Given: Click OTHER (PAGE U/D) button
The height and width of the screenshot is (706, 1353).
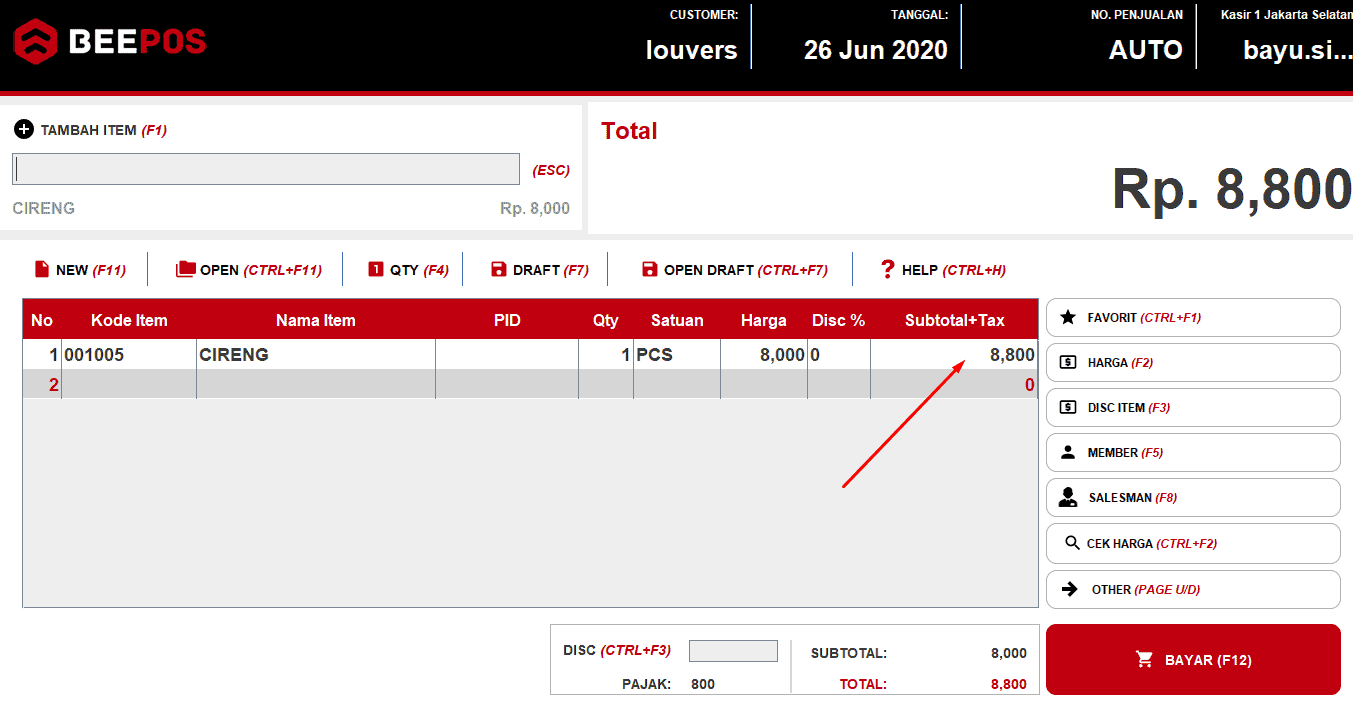Looking at the screenshot, I should [1193, 589].
